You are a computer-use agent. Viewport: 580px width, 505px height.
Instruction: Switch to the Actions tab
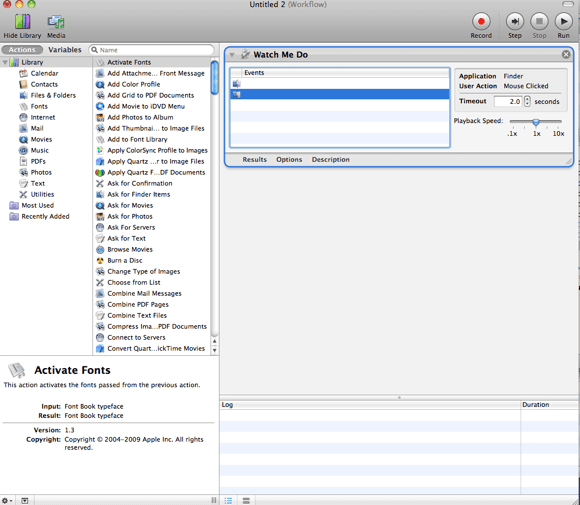coord(22,50)
